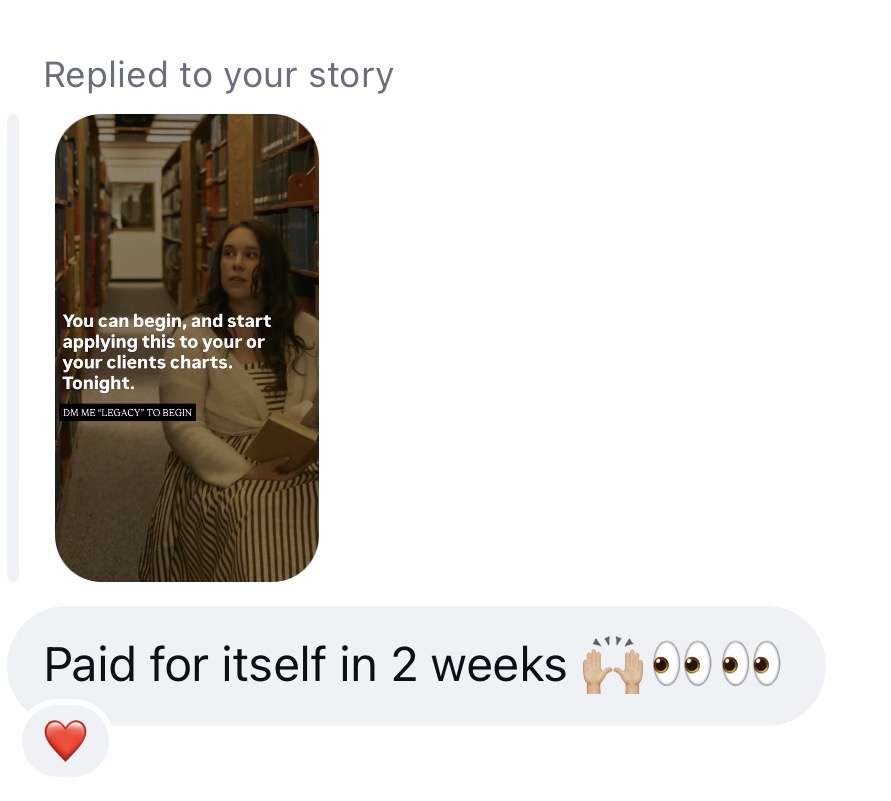Click the number '2' in the message
891x801 pixels.
pyautogui.click(x=404, y=665)
